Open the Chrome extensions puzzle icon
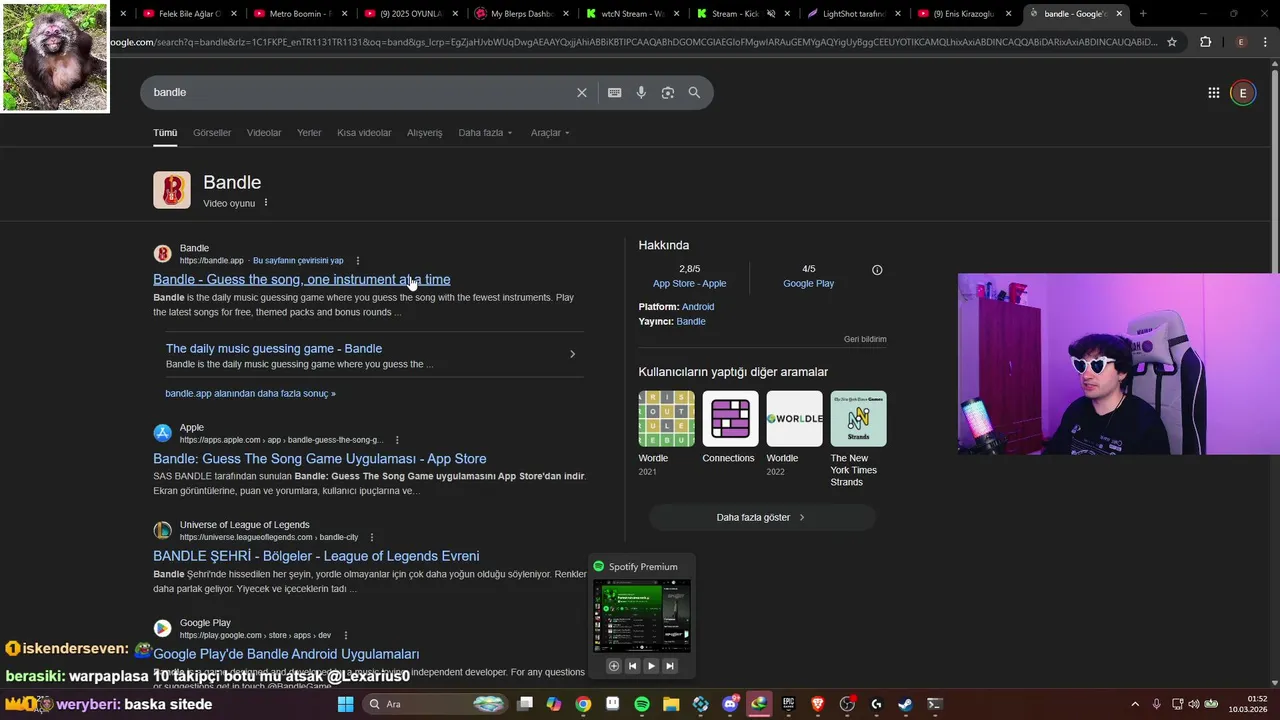The width and height of the screenshot is (1280, 720). 1205,42
